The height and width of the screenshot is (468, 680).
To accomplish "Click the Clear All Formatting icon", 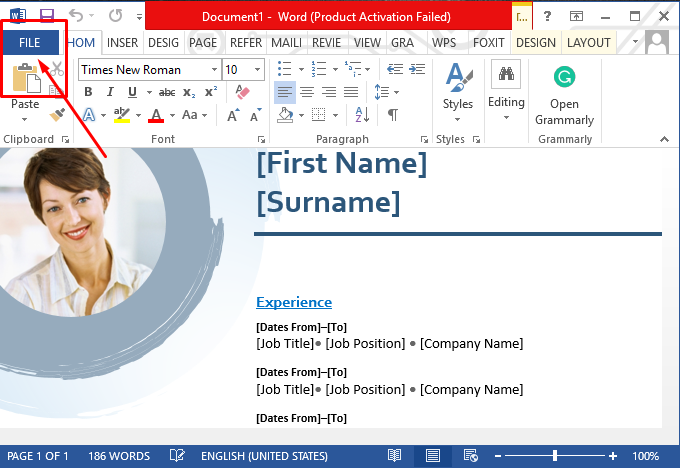I will coord(241,92).
